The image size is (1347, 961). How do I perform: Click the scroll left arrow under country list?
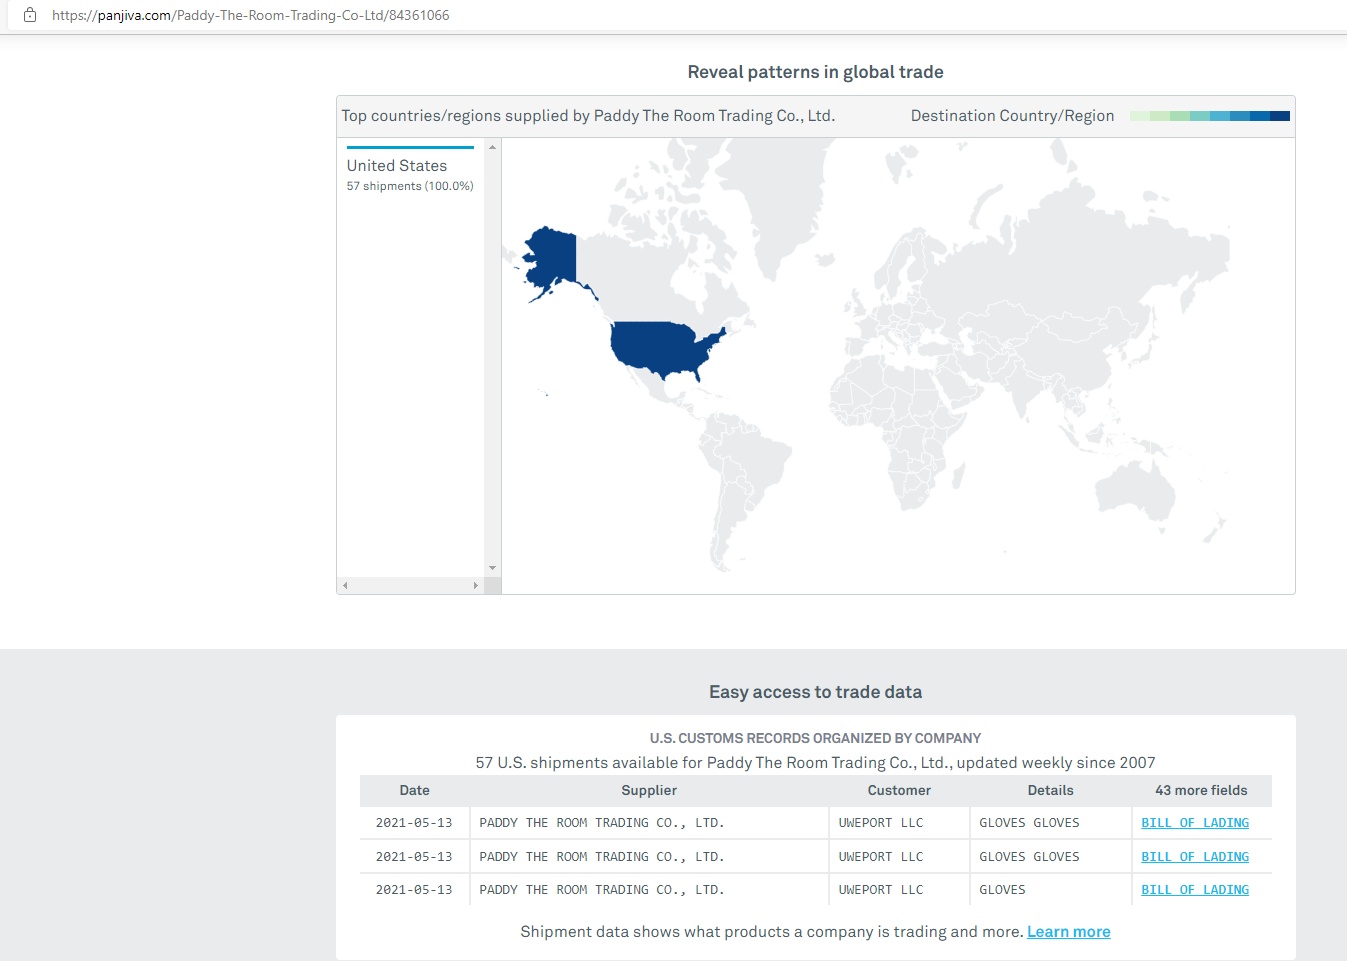pos(345,585)
